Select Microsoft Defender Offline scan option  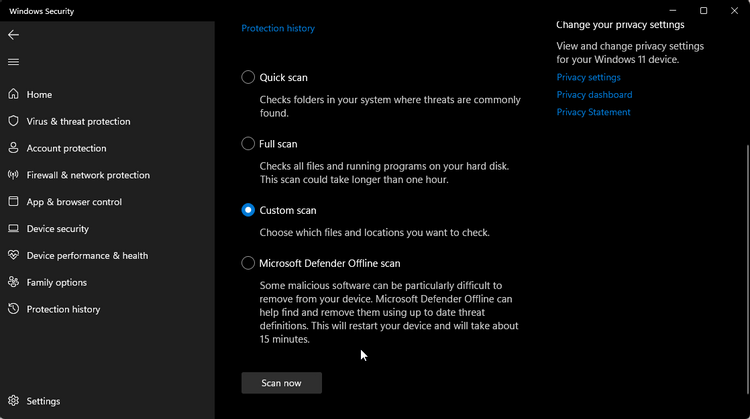[x=248, y=263]
